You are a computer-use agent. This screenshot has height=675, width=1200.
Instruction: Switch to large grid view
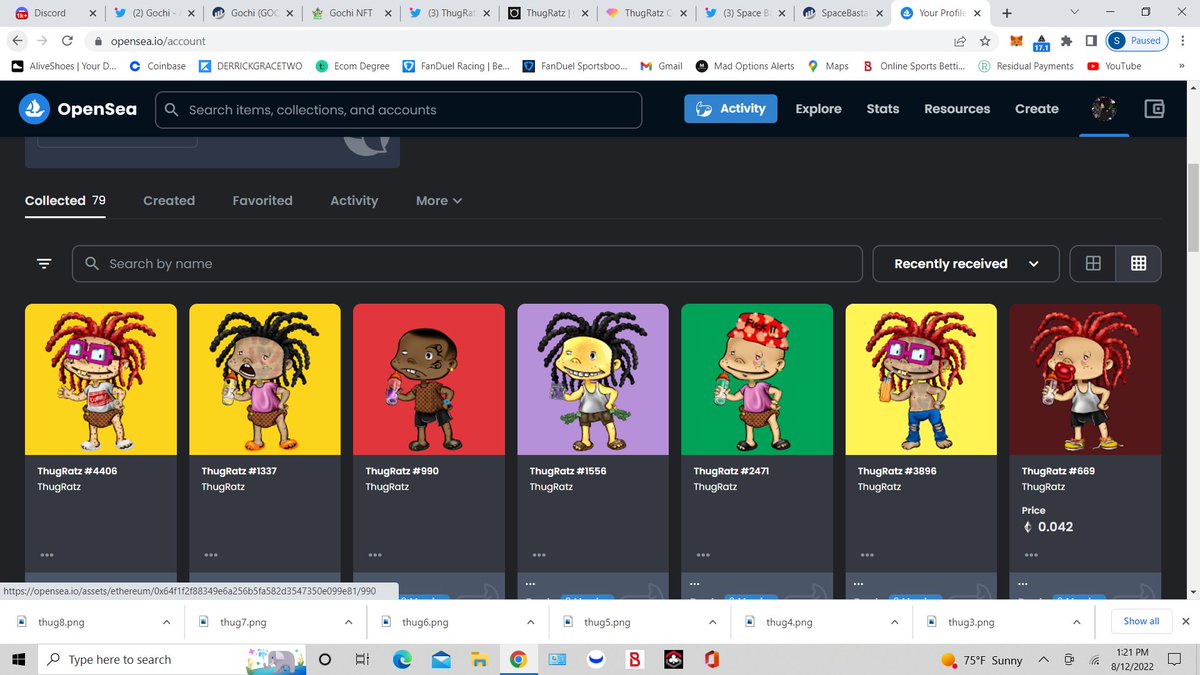pos(1093,263)
